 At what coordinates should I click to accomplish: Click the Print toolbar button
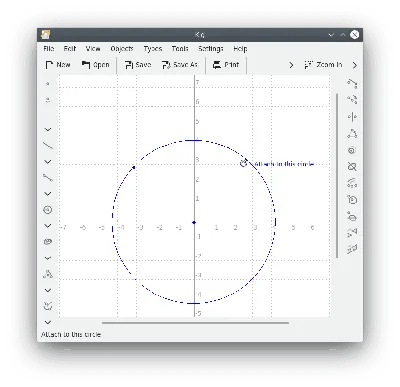pyautogui.click(x=226, y=65)
